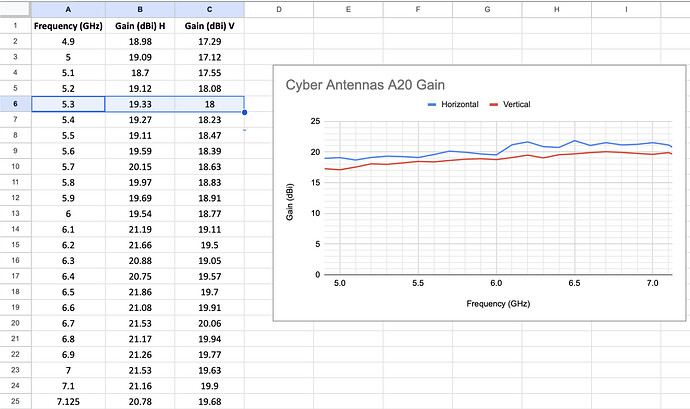Select cell containing 20.78
The width and height of the screenshot is (690, 409).
[140, 401]
